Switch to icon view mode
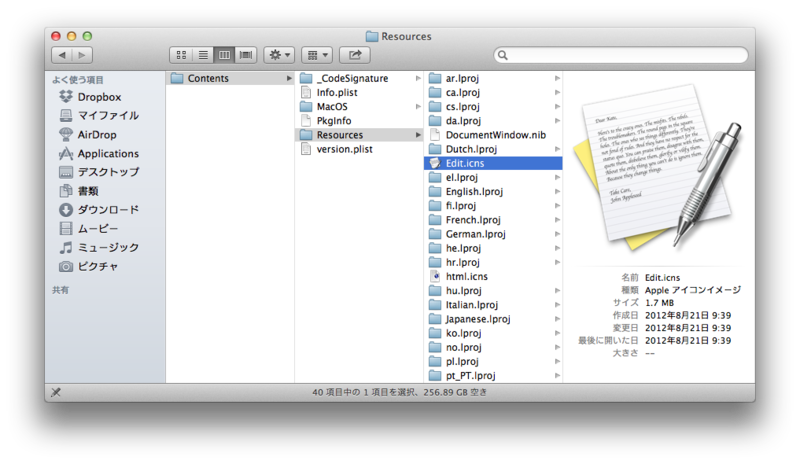The width and height of the screenshot is (800, 464). click(x=181, y=55)
